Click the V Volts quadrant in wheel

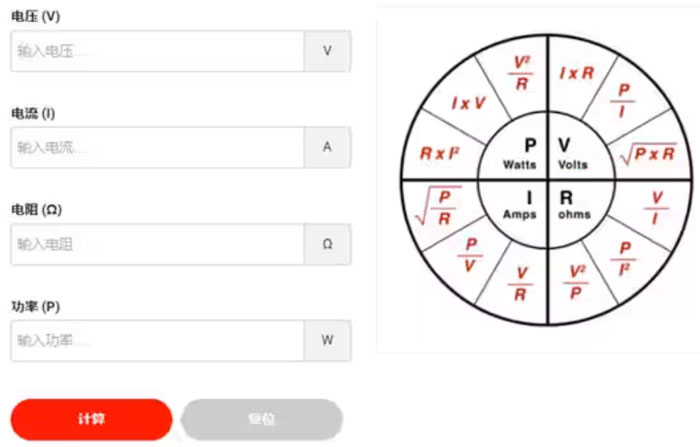coord(574,153)
